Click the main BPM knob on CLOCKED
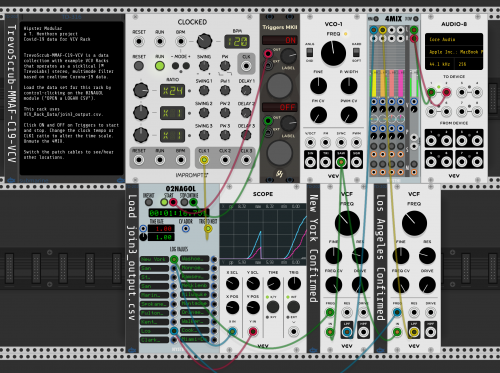This screenshot has width=500, height=373. [204, 41]
